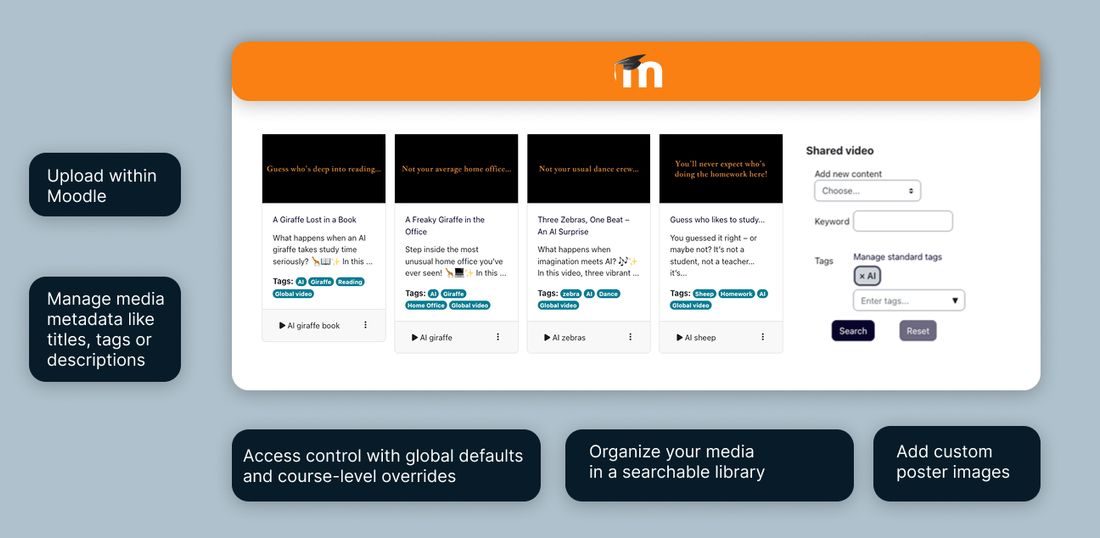Image resolution: width=1100 pixels, height=538 pixels.
Task: Open thumbnail 'doing the homework here!'
Action: [x=720, y=169]
